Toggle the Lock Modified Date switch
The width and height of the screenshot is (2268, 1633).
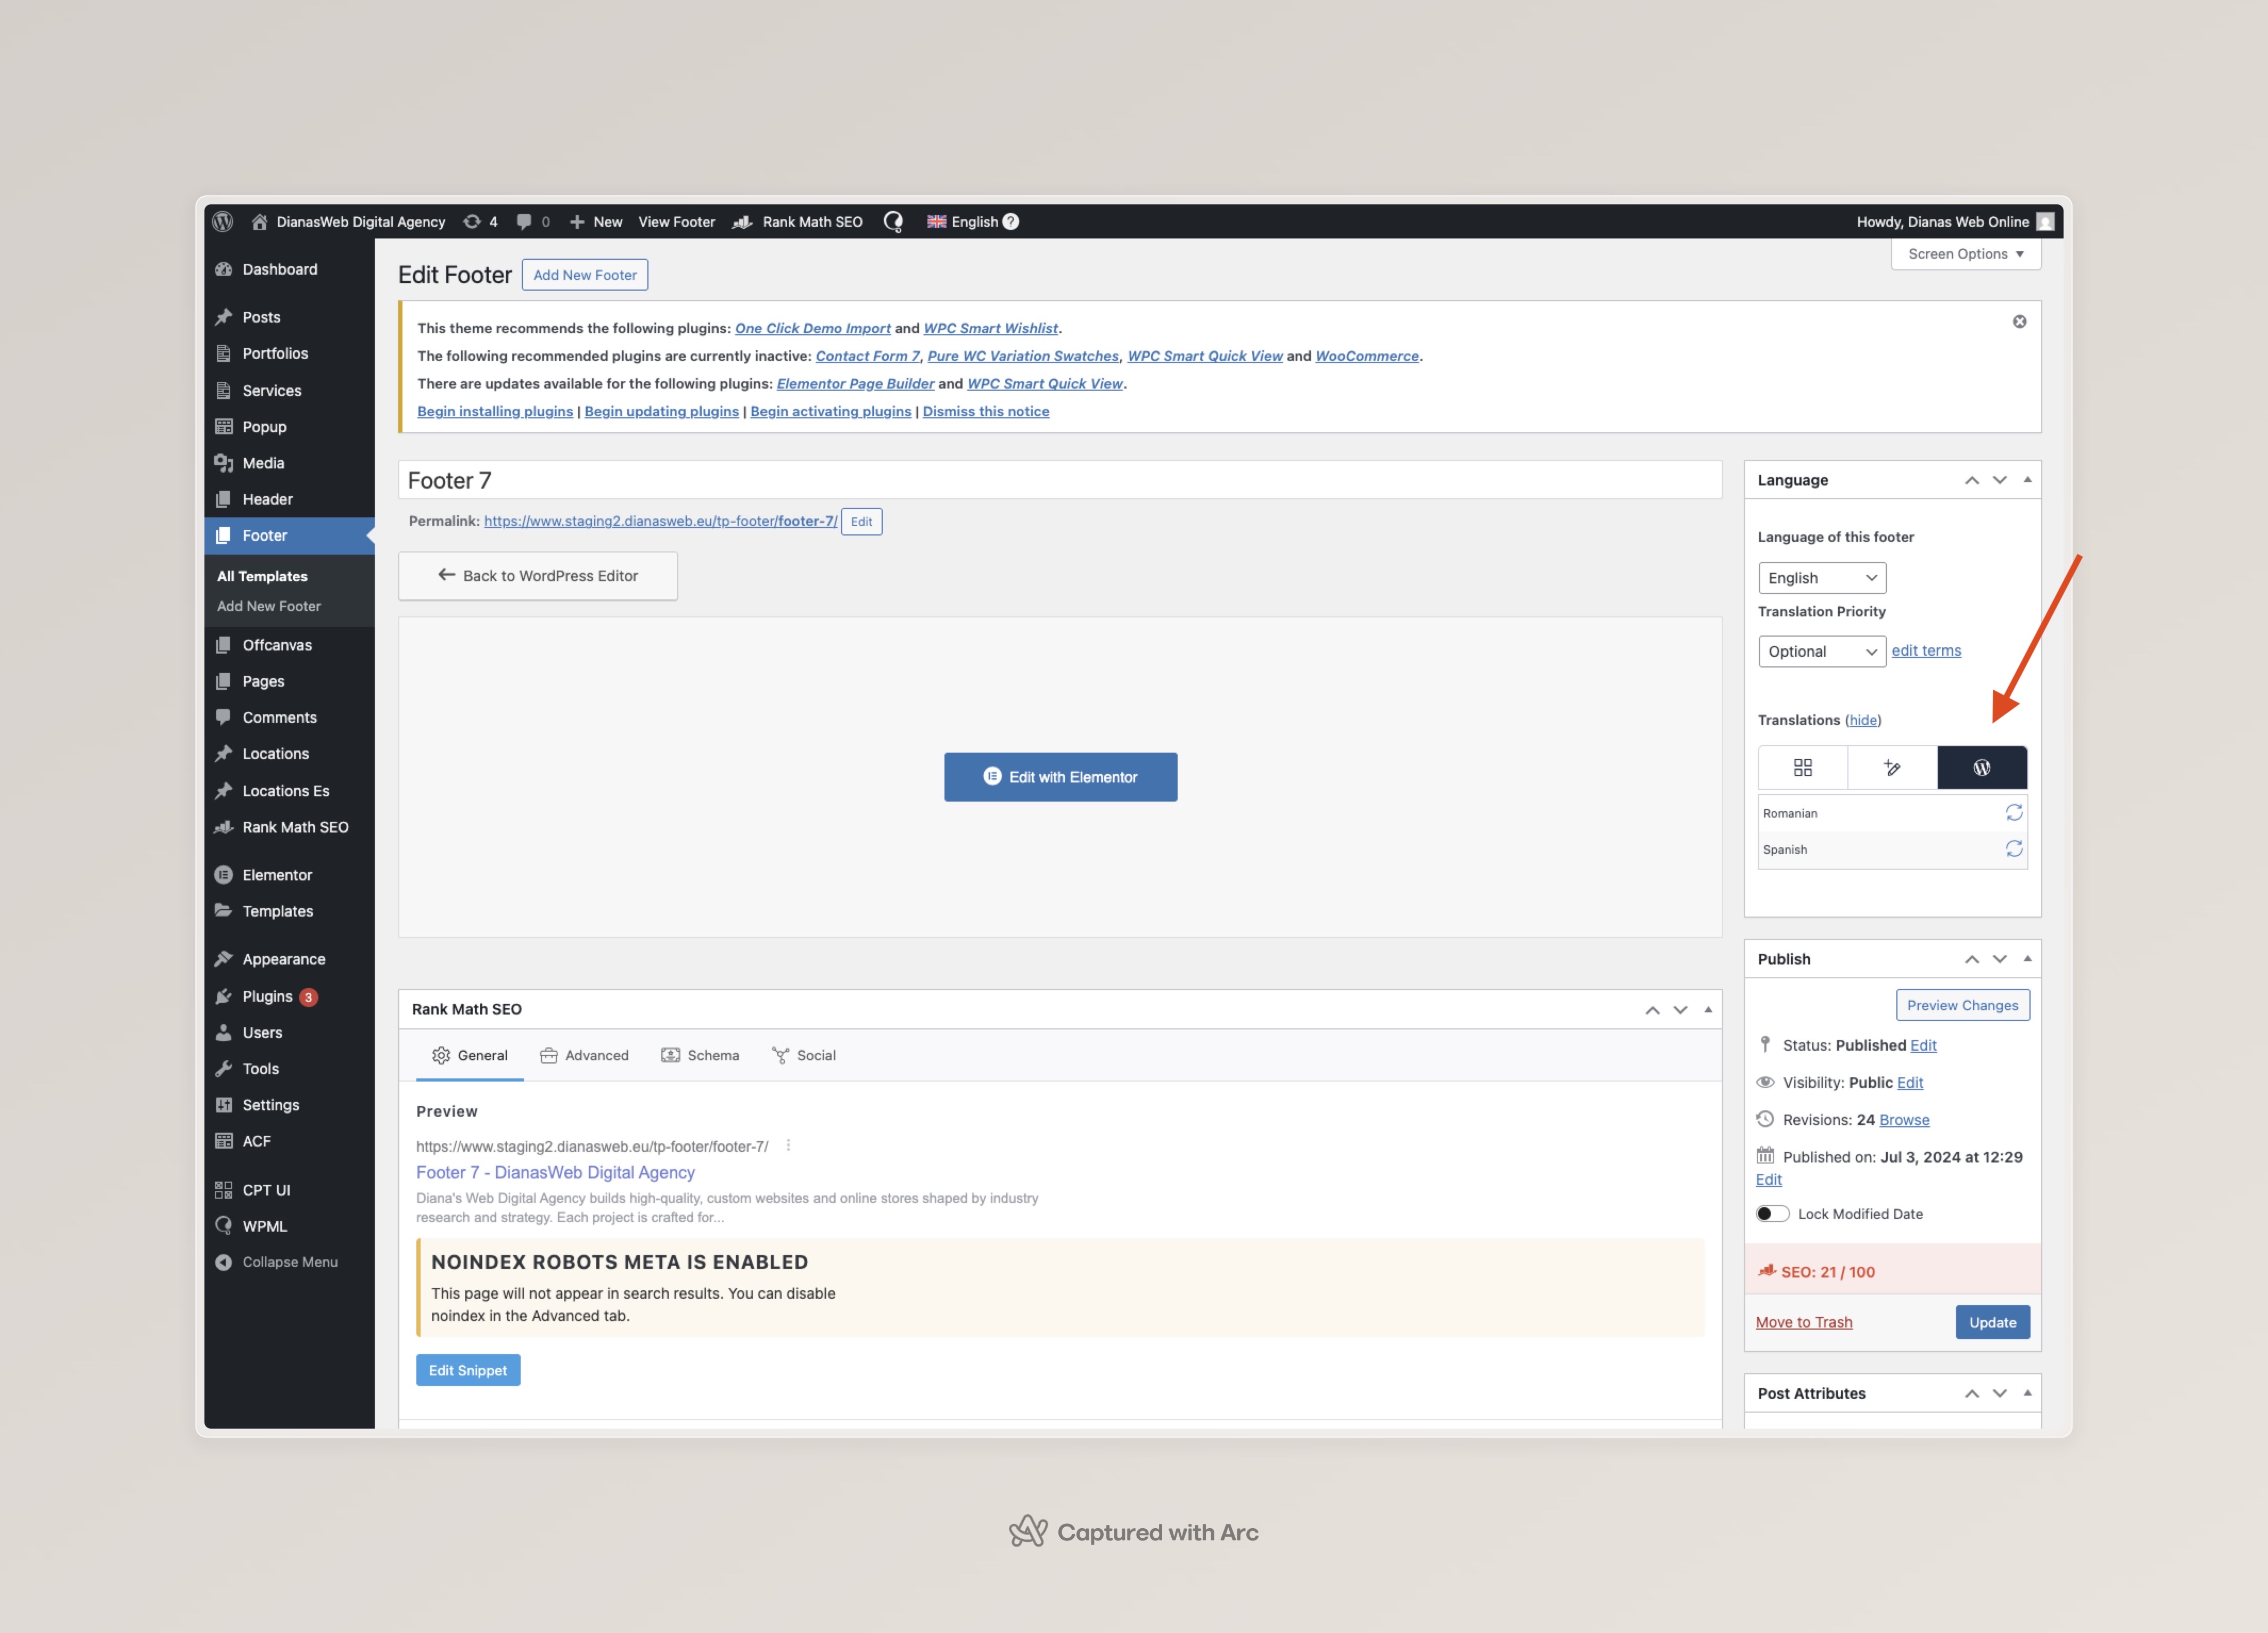tap(1772, 1213)
